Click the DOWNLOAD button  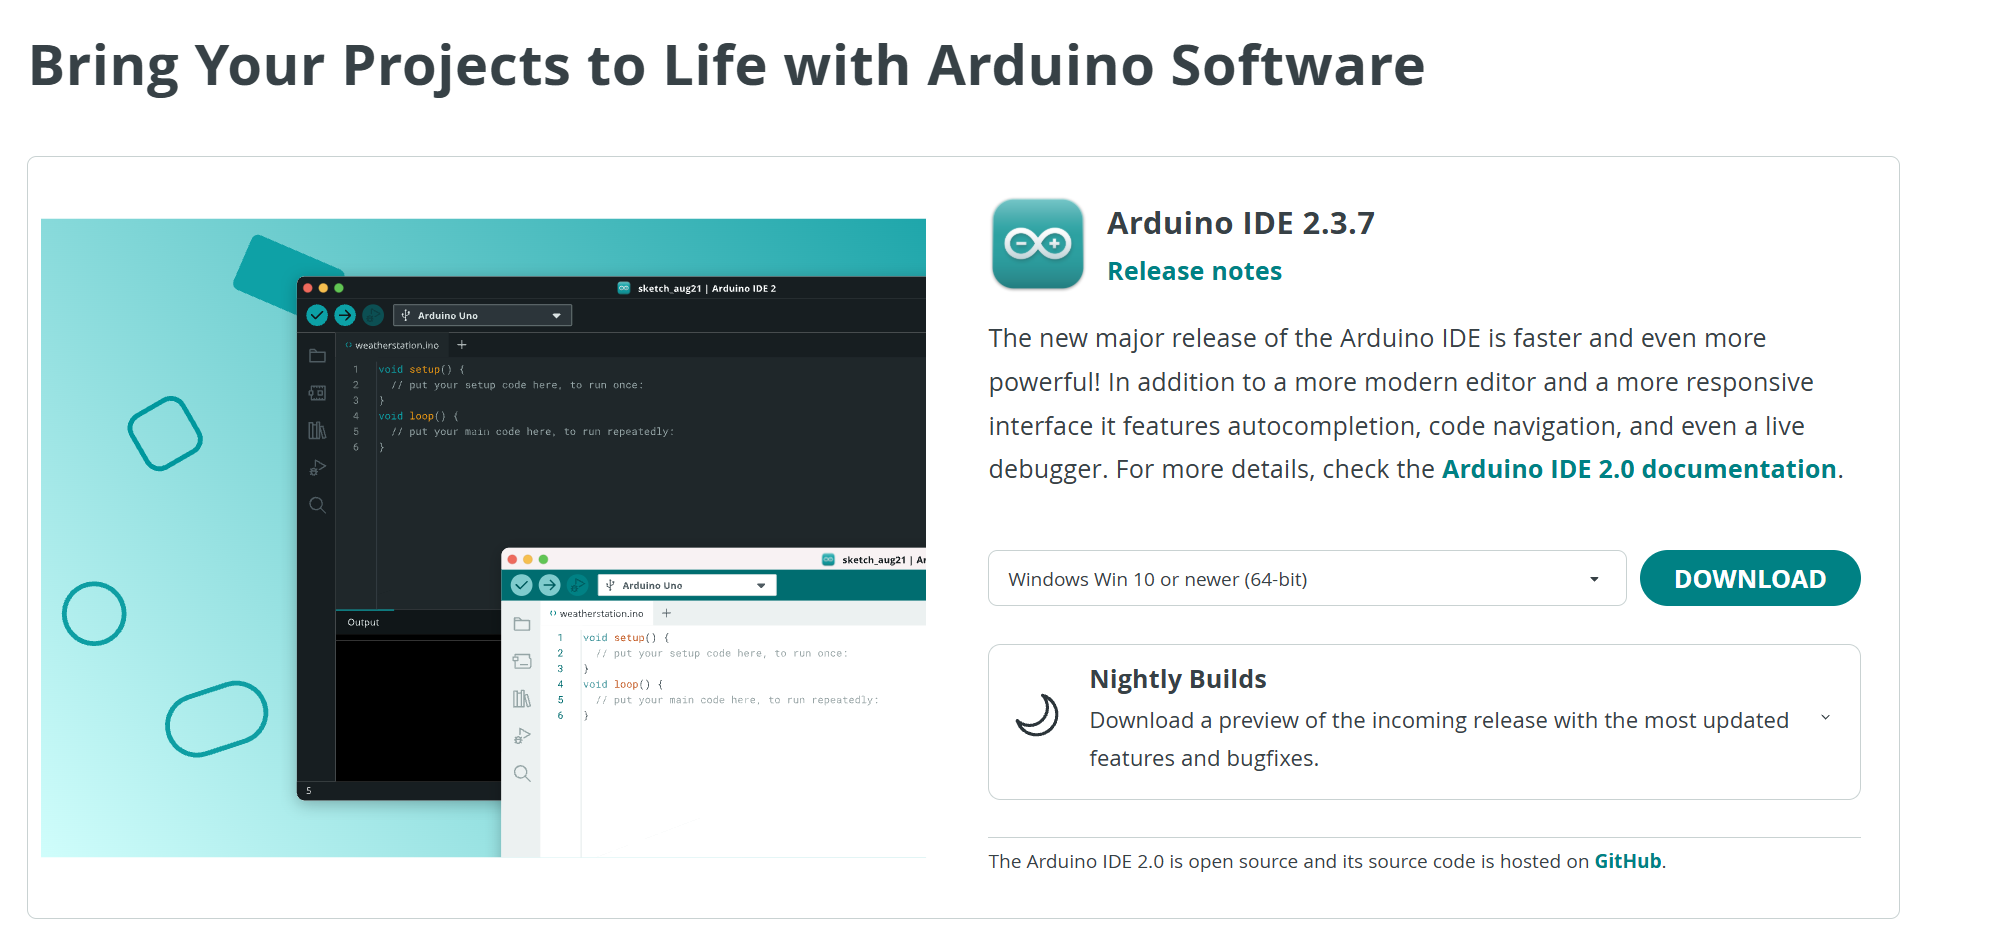tap(1749, 578)
